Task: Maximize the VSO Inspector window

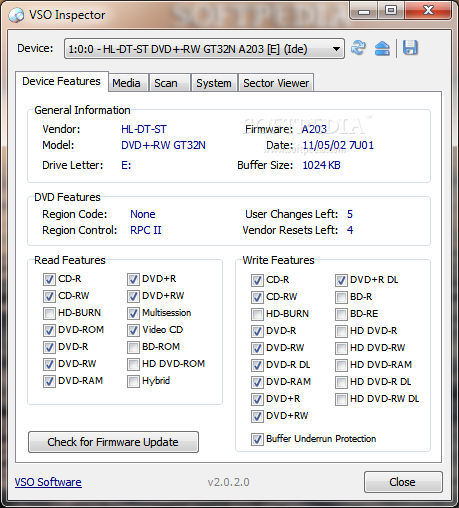Action: click(391, 11)
